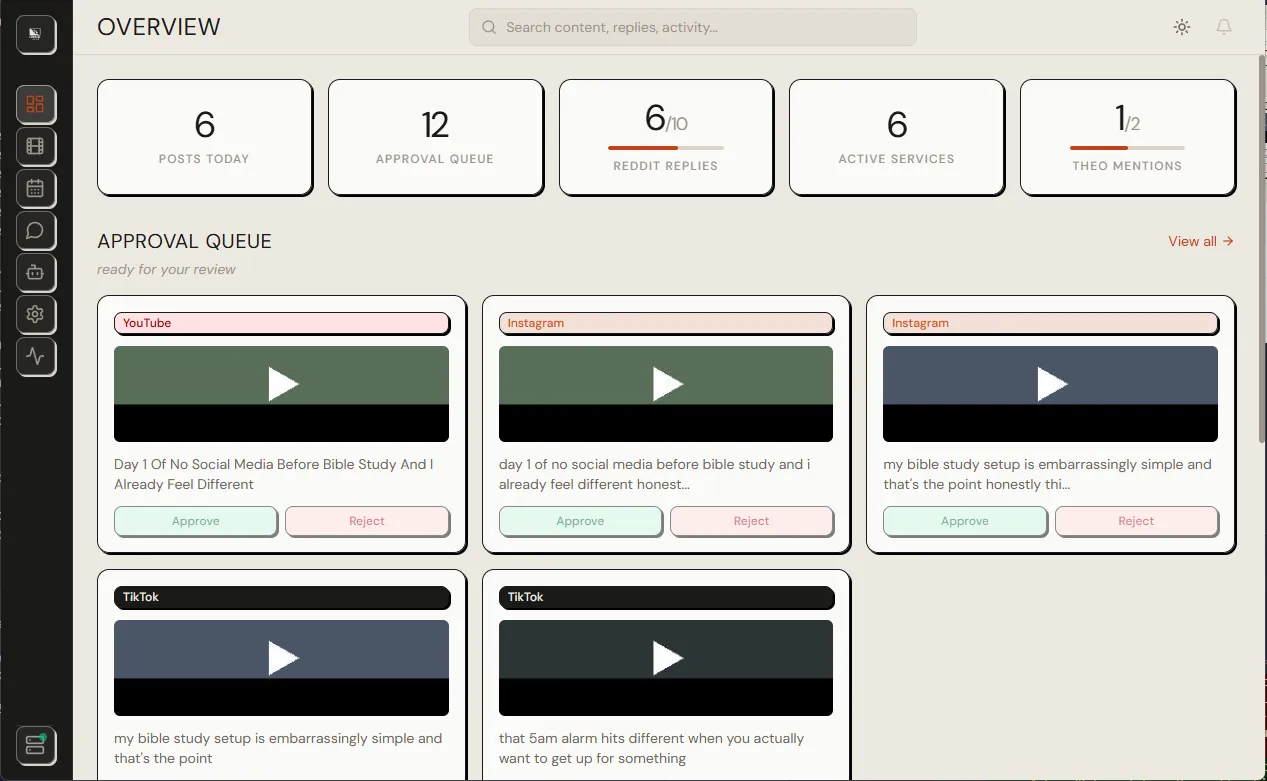Screen dimensions: 1267x781
Task: Click the search content input field
Action: point(692,27)
